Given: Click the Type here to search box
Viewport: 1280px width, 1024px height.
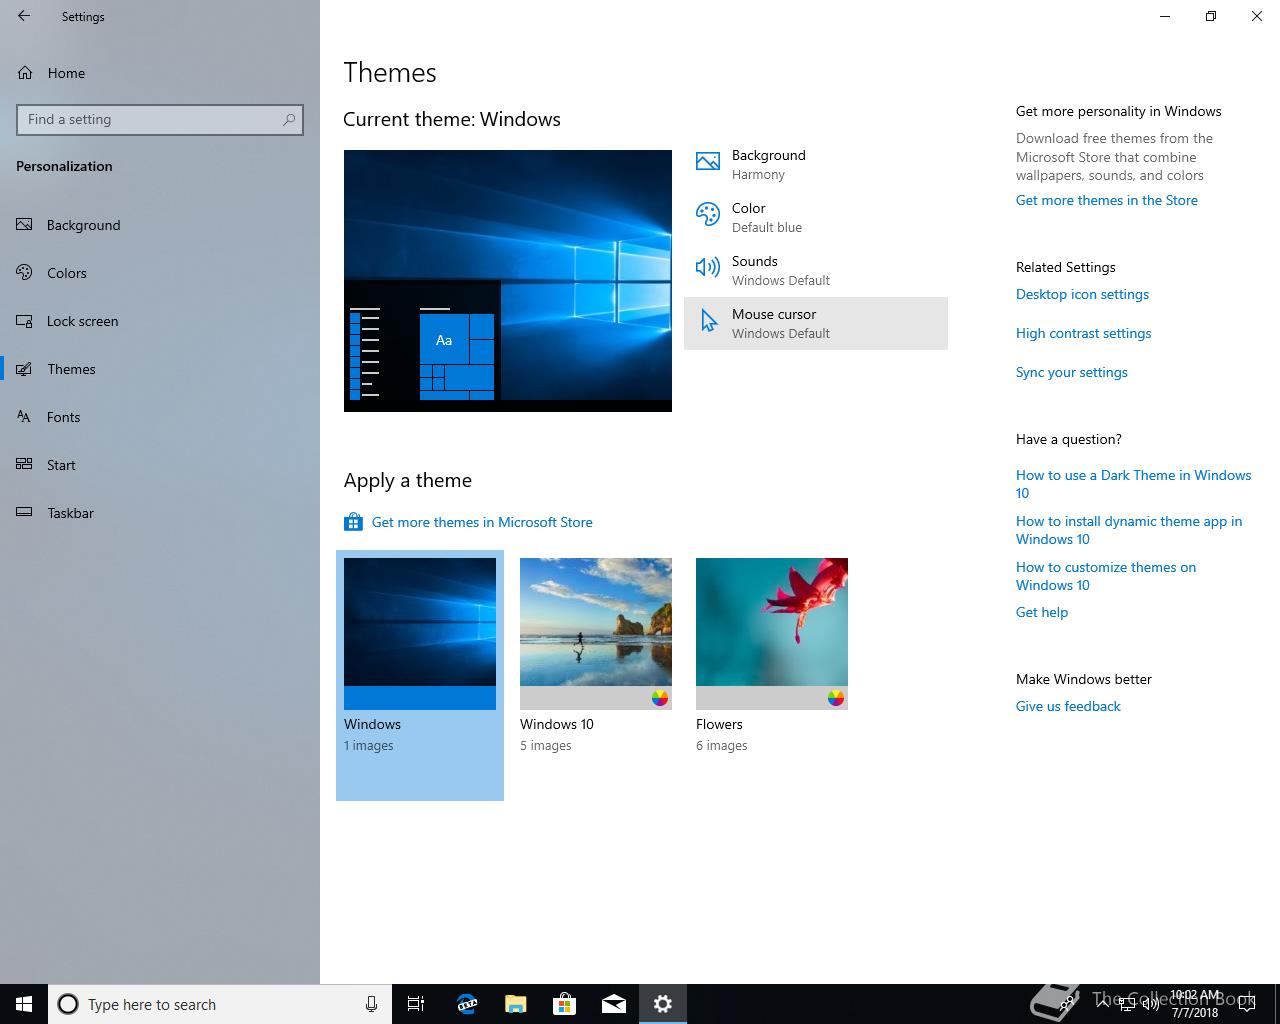Looking at the screenshot, I should [x=220, y=1004].
